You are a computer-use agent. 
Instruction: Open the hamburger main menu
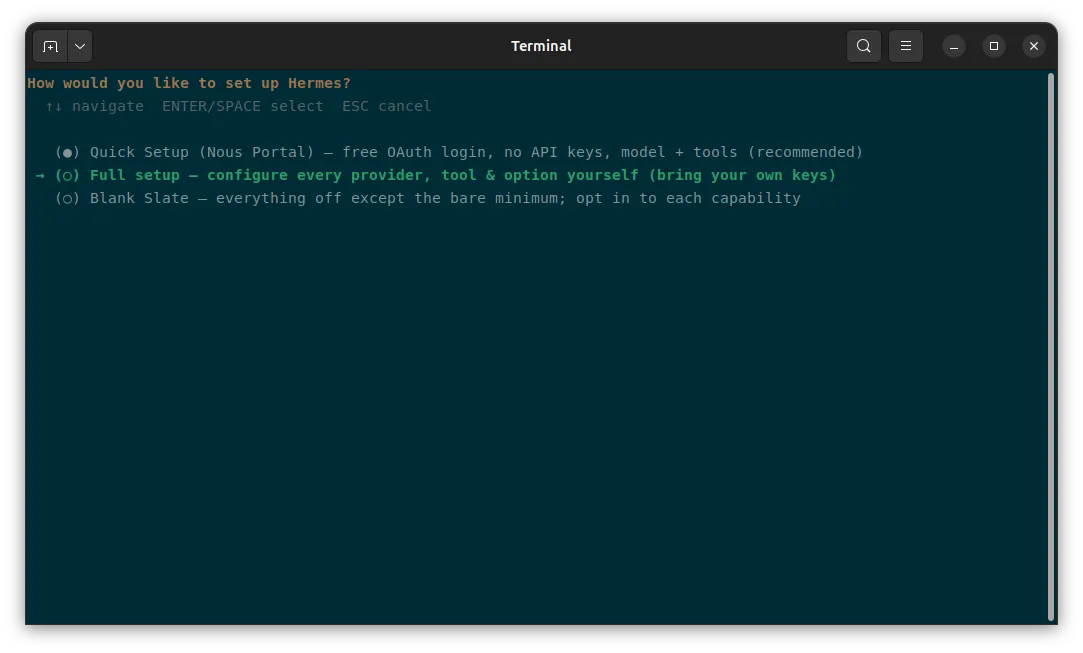[x=905, y=46]
